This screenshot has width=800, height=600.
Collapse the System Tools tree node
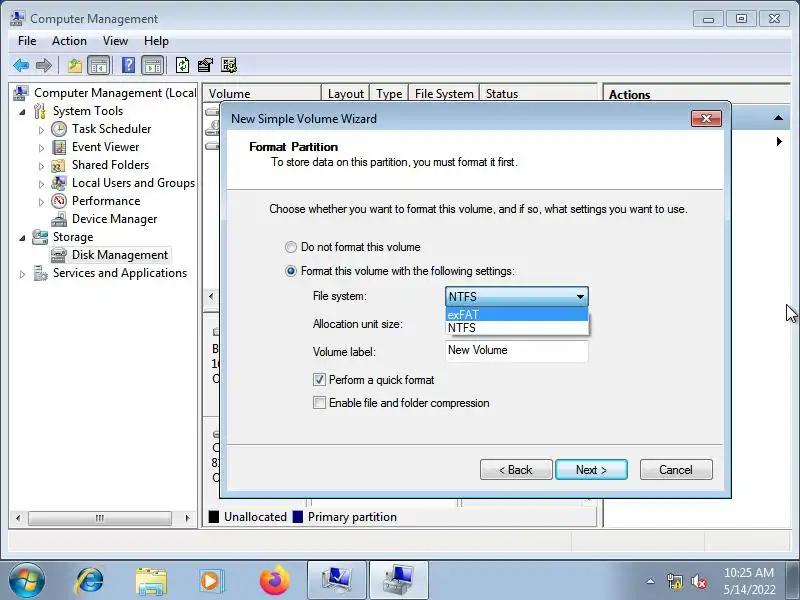coord(22,112)
